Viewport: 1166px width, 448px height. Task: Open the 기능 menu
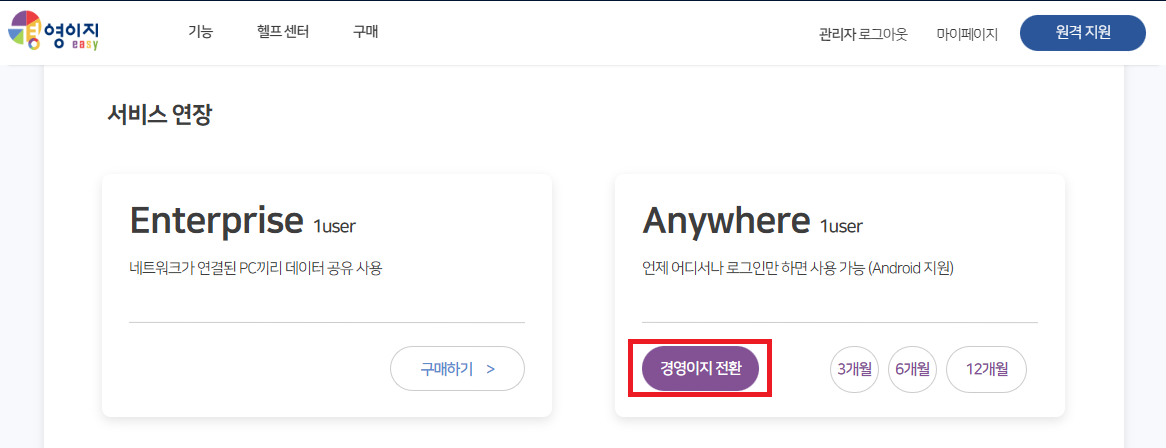tap(200, 32)
